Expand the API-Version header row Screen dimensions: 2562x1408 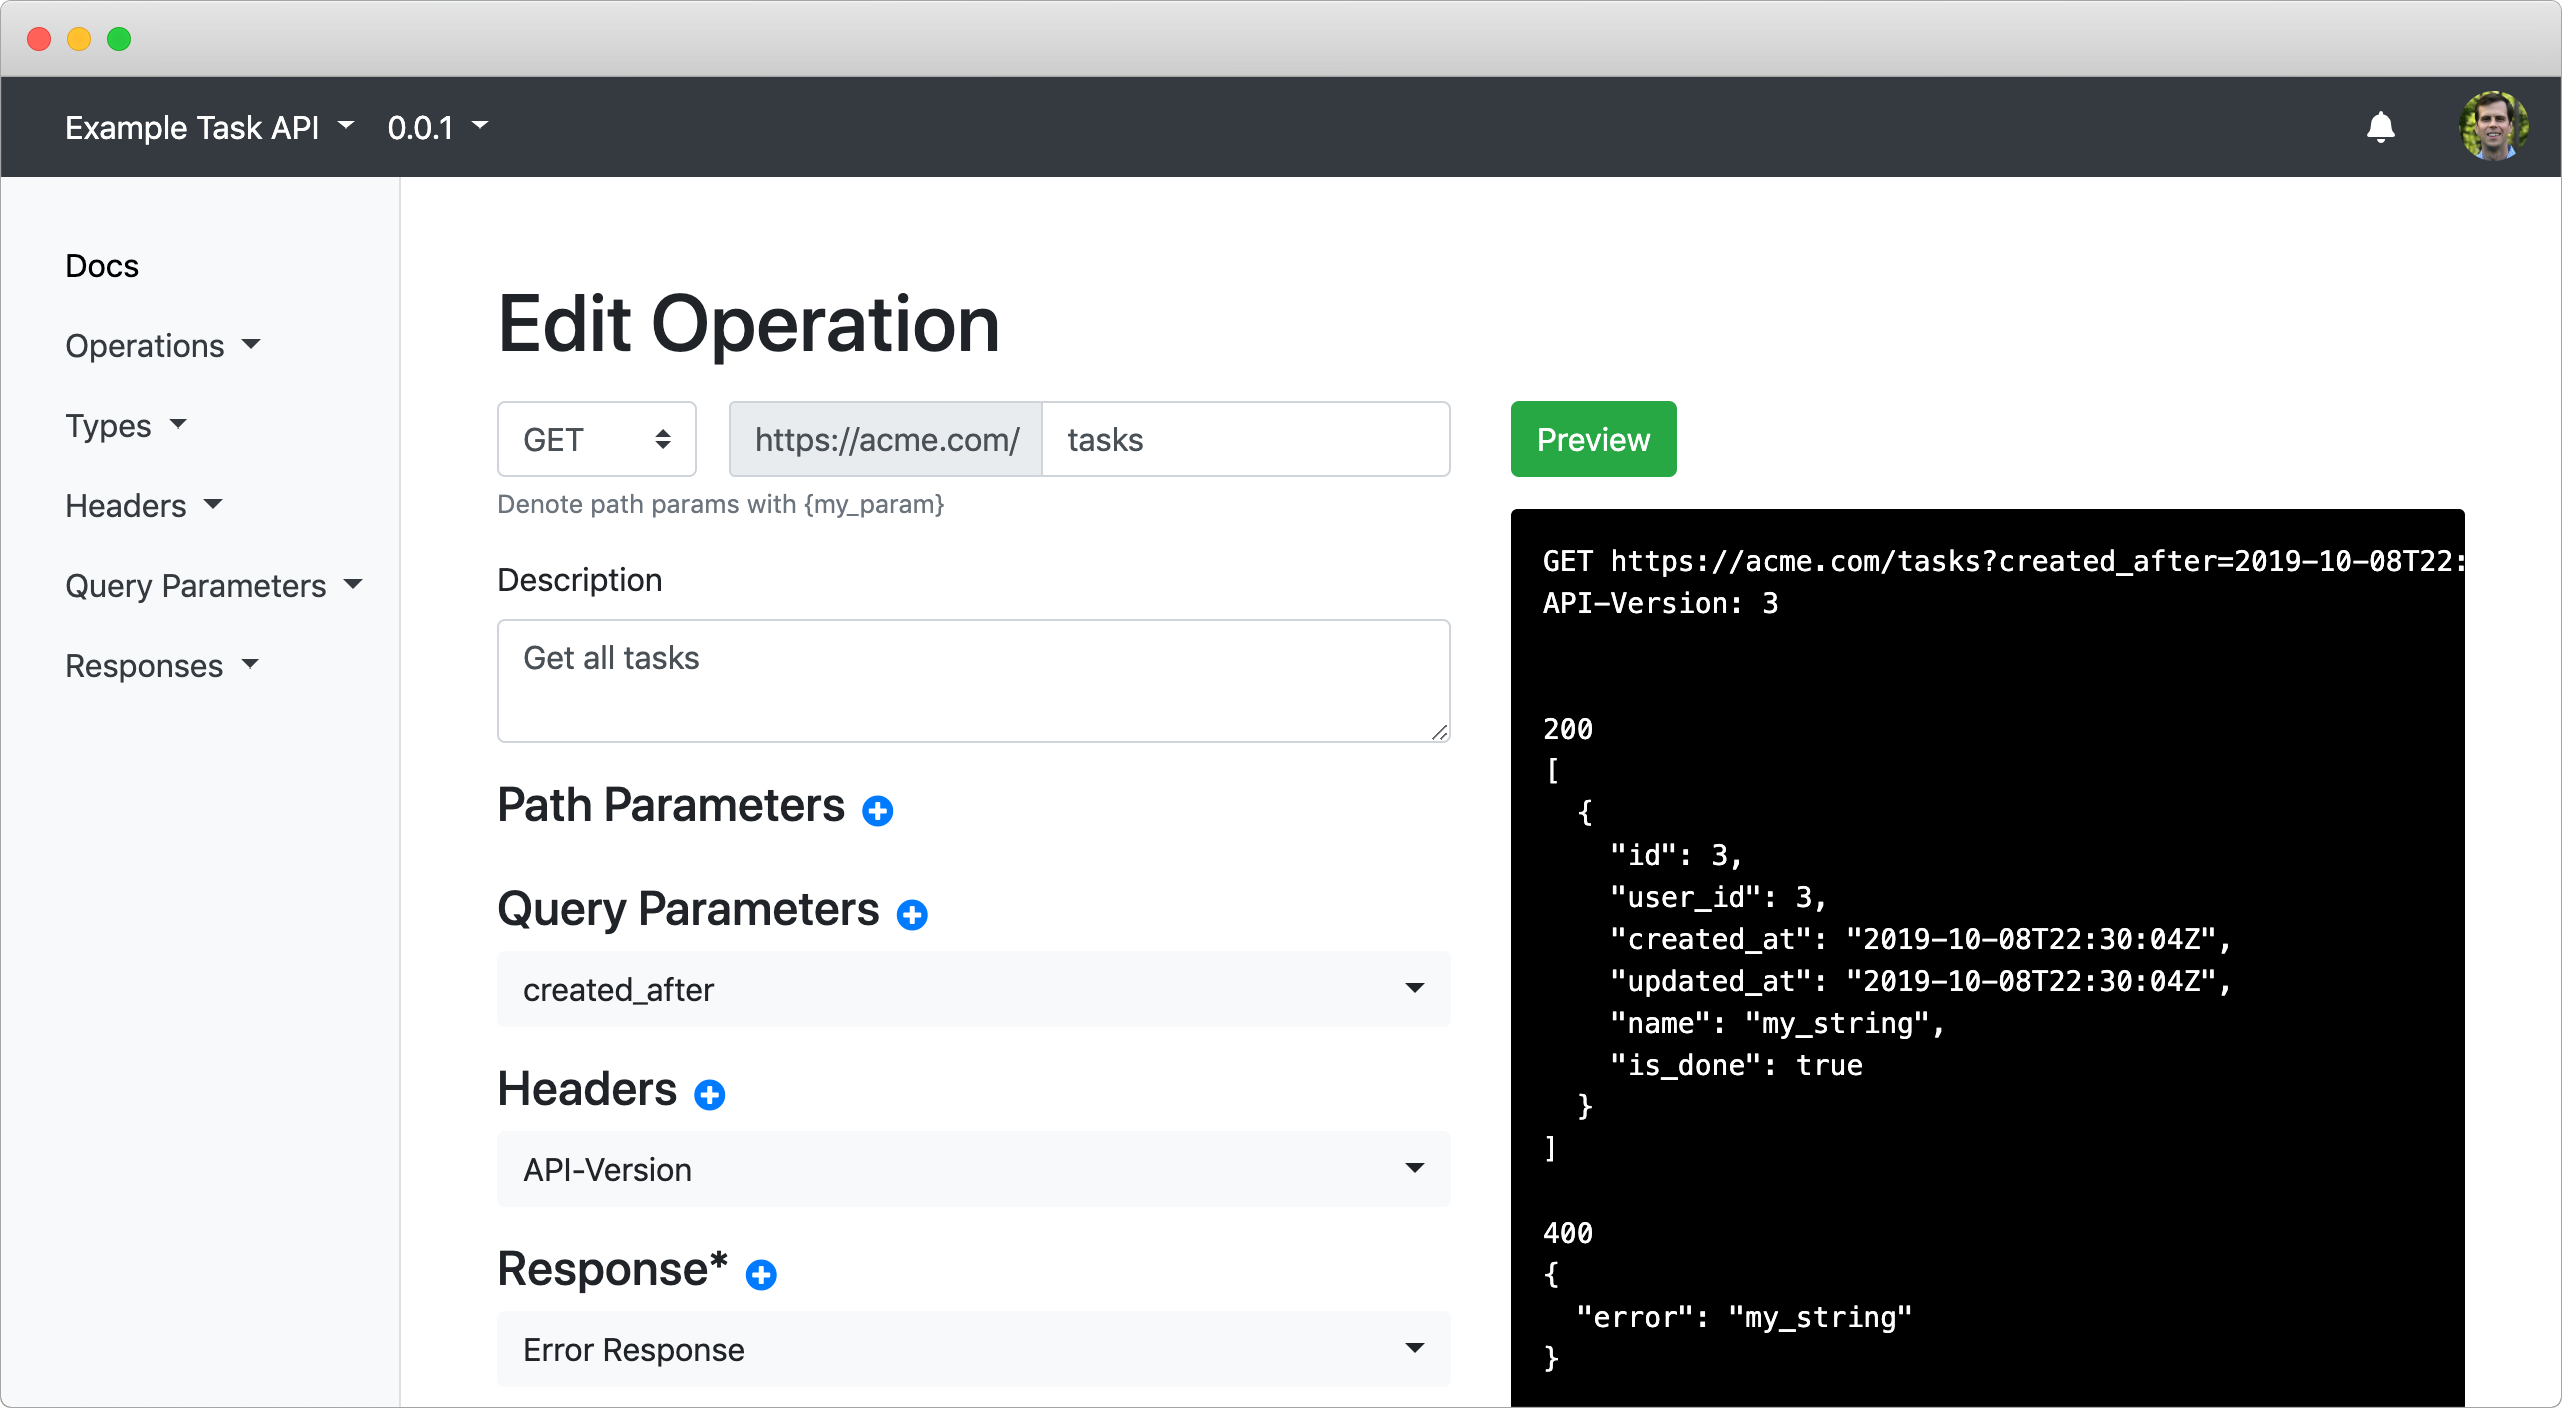click(973, 1169)
